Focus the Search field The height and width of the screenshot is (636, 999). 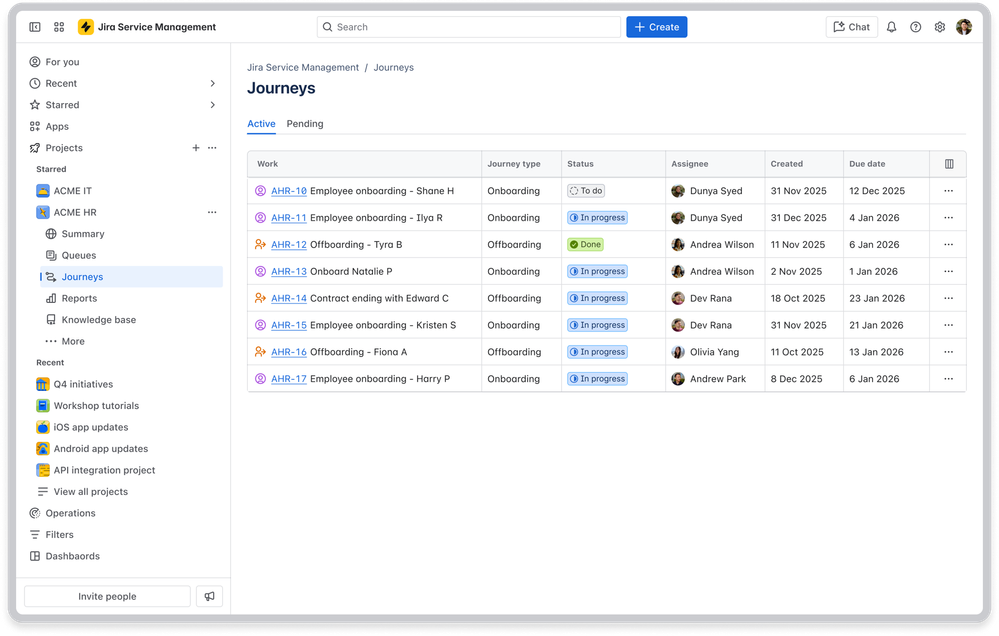pos(468,27)
